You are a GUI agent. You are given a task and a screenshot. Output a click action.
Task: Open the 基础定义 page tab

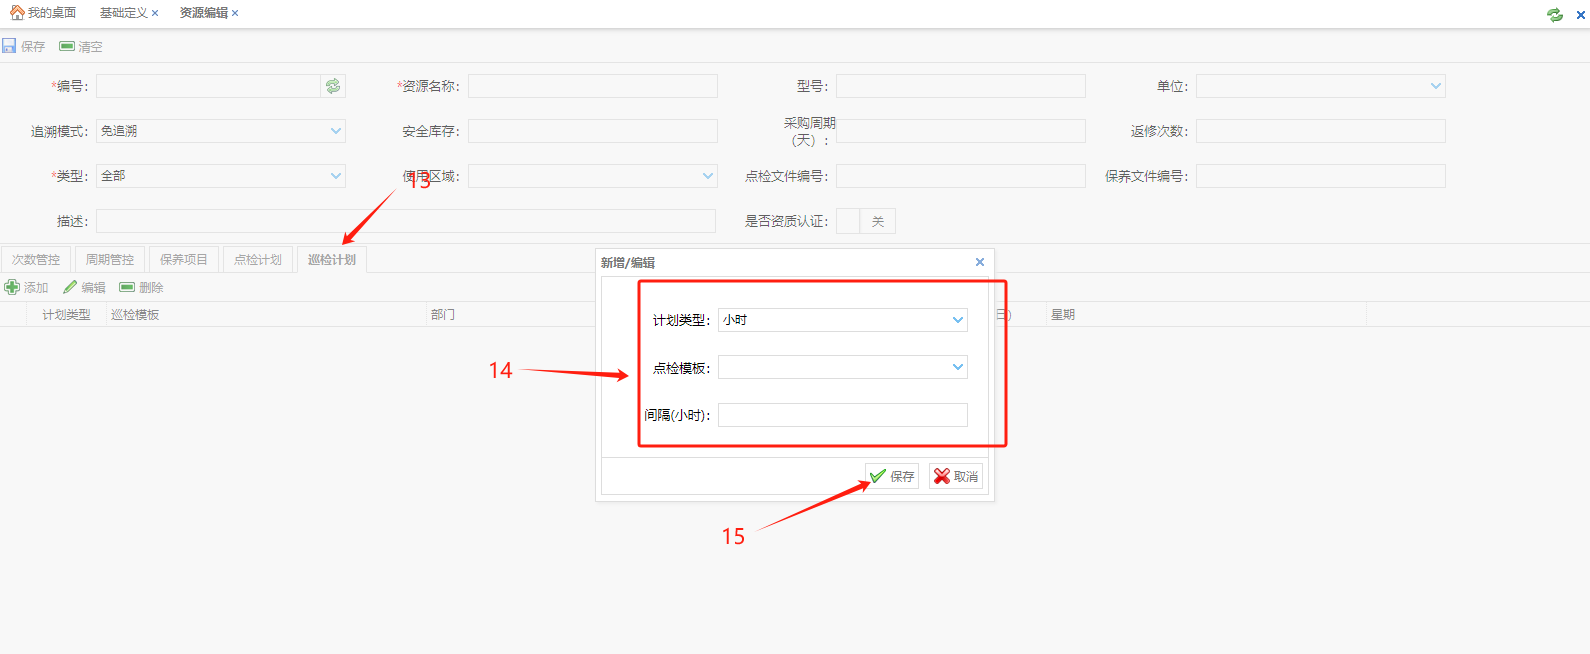(x=123, y=13)
